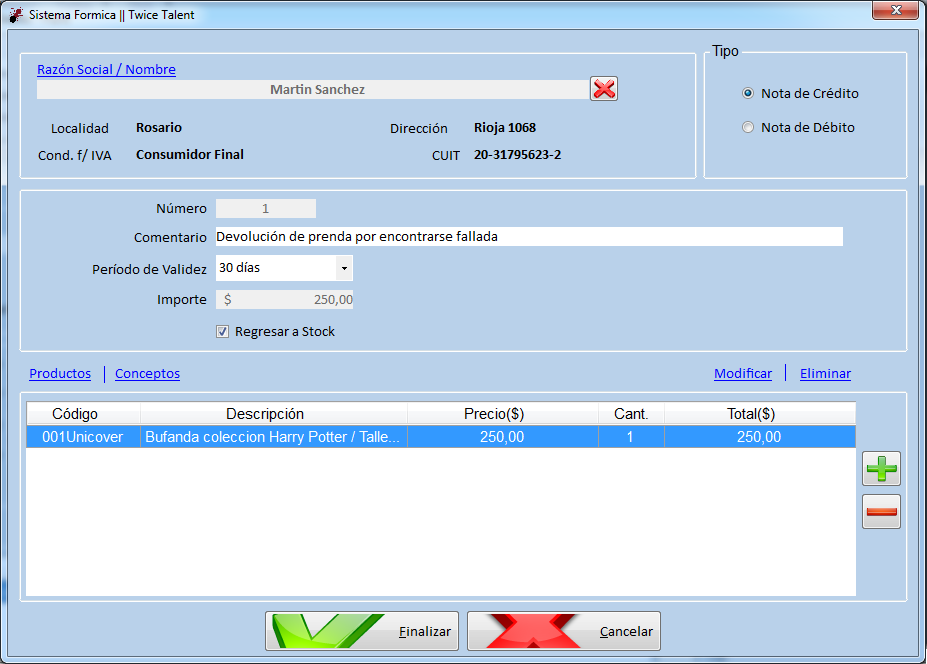Select the Nota de Débito option
927x664 pixels.
tap(748, 127)
